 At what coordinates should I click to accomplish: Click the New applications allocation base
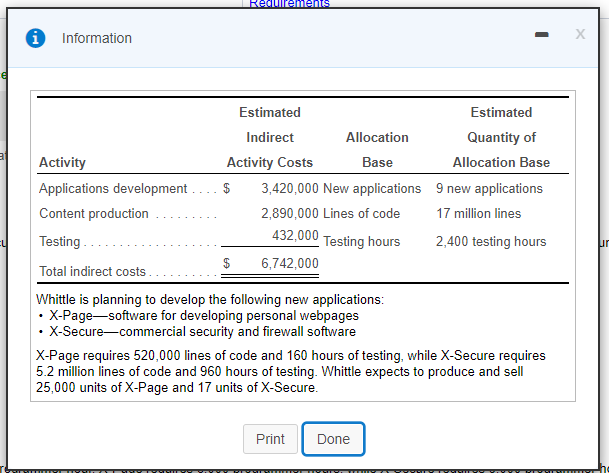pyautogui.click(x=372, y=188)
